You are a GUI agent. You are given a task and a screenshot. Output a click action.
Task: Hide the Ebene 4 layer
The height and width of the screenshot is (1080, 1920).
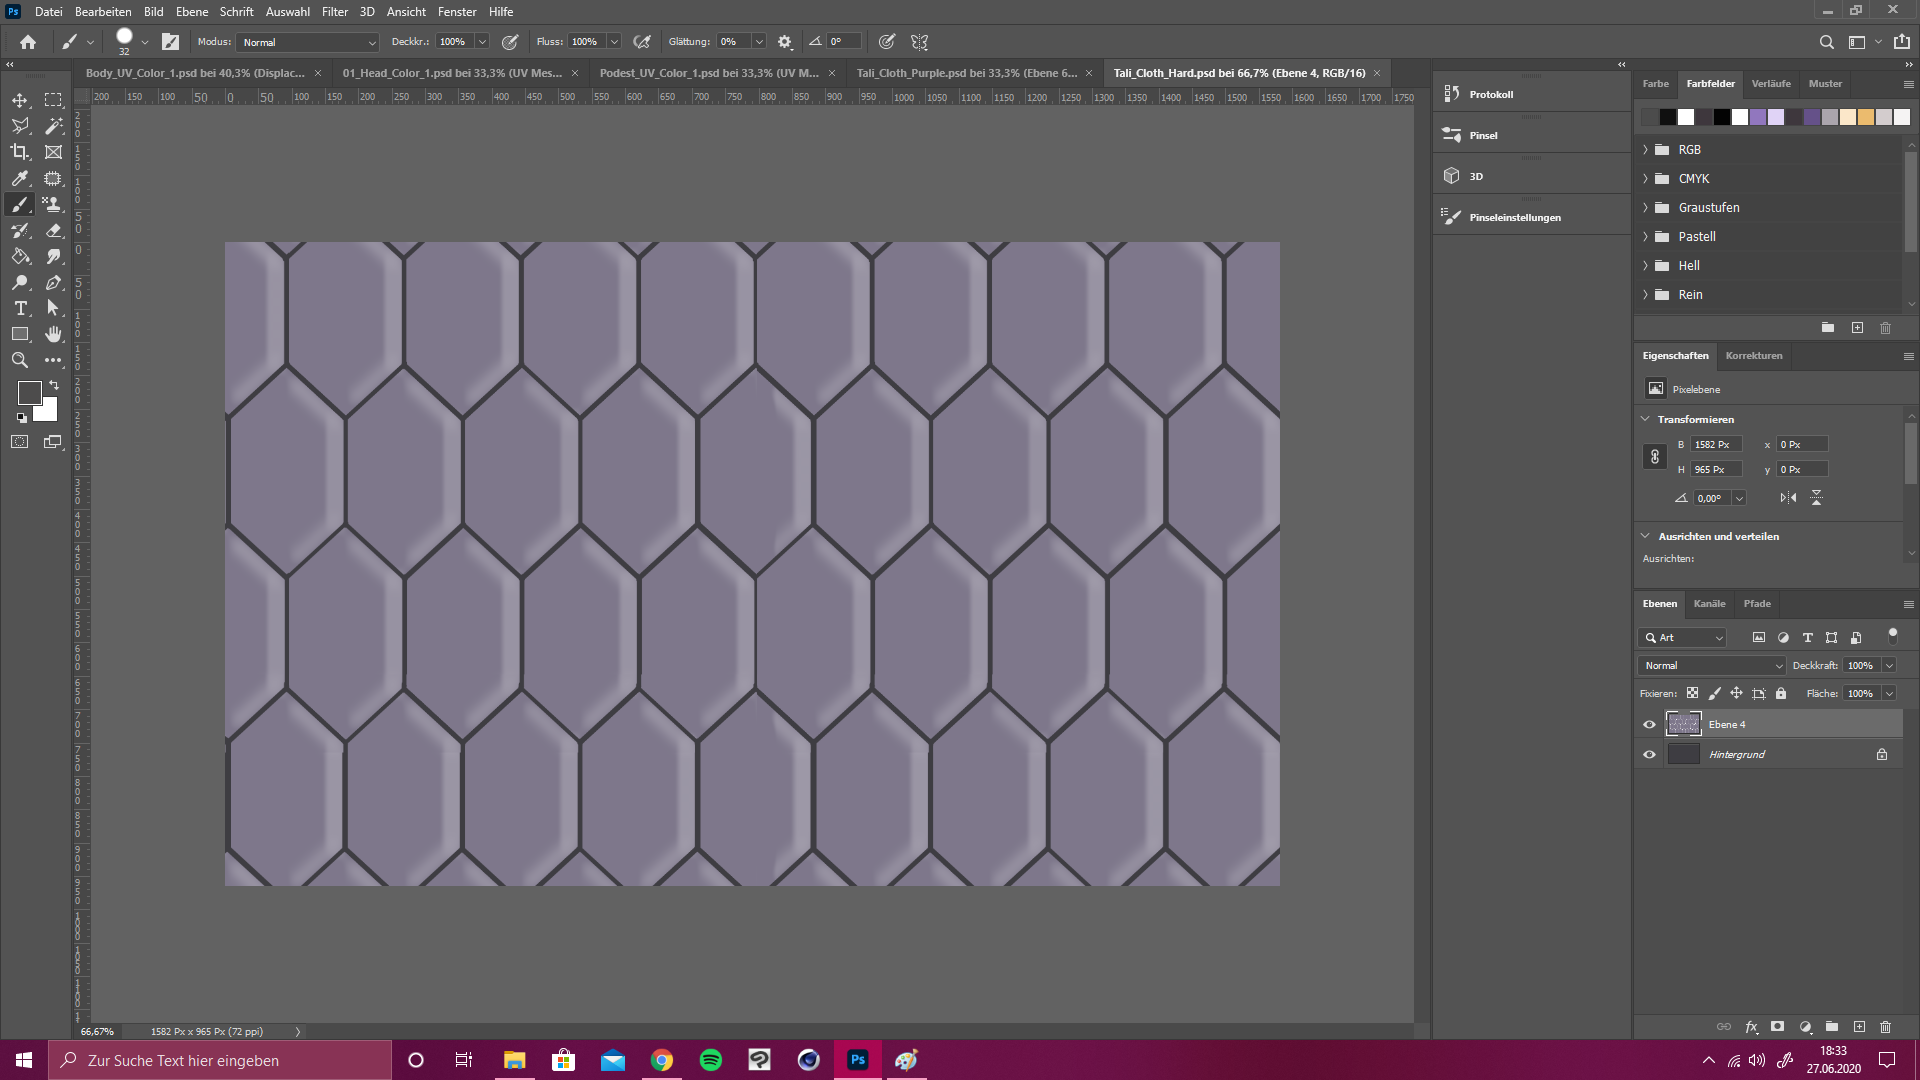1650,725
